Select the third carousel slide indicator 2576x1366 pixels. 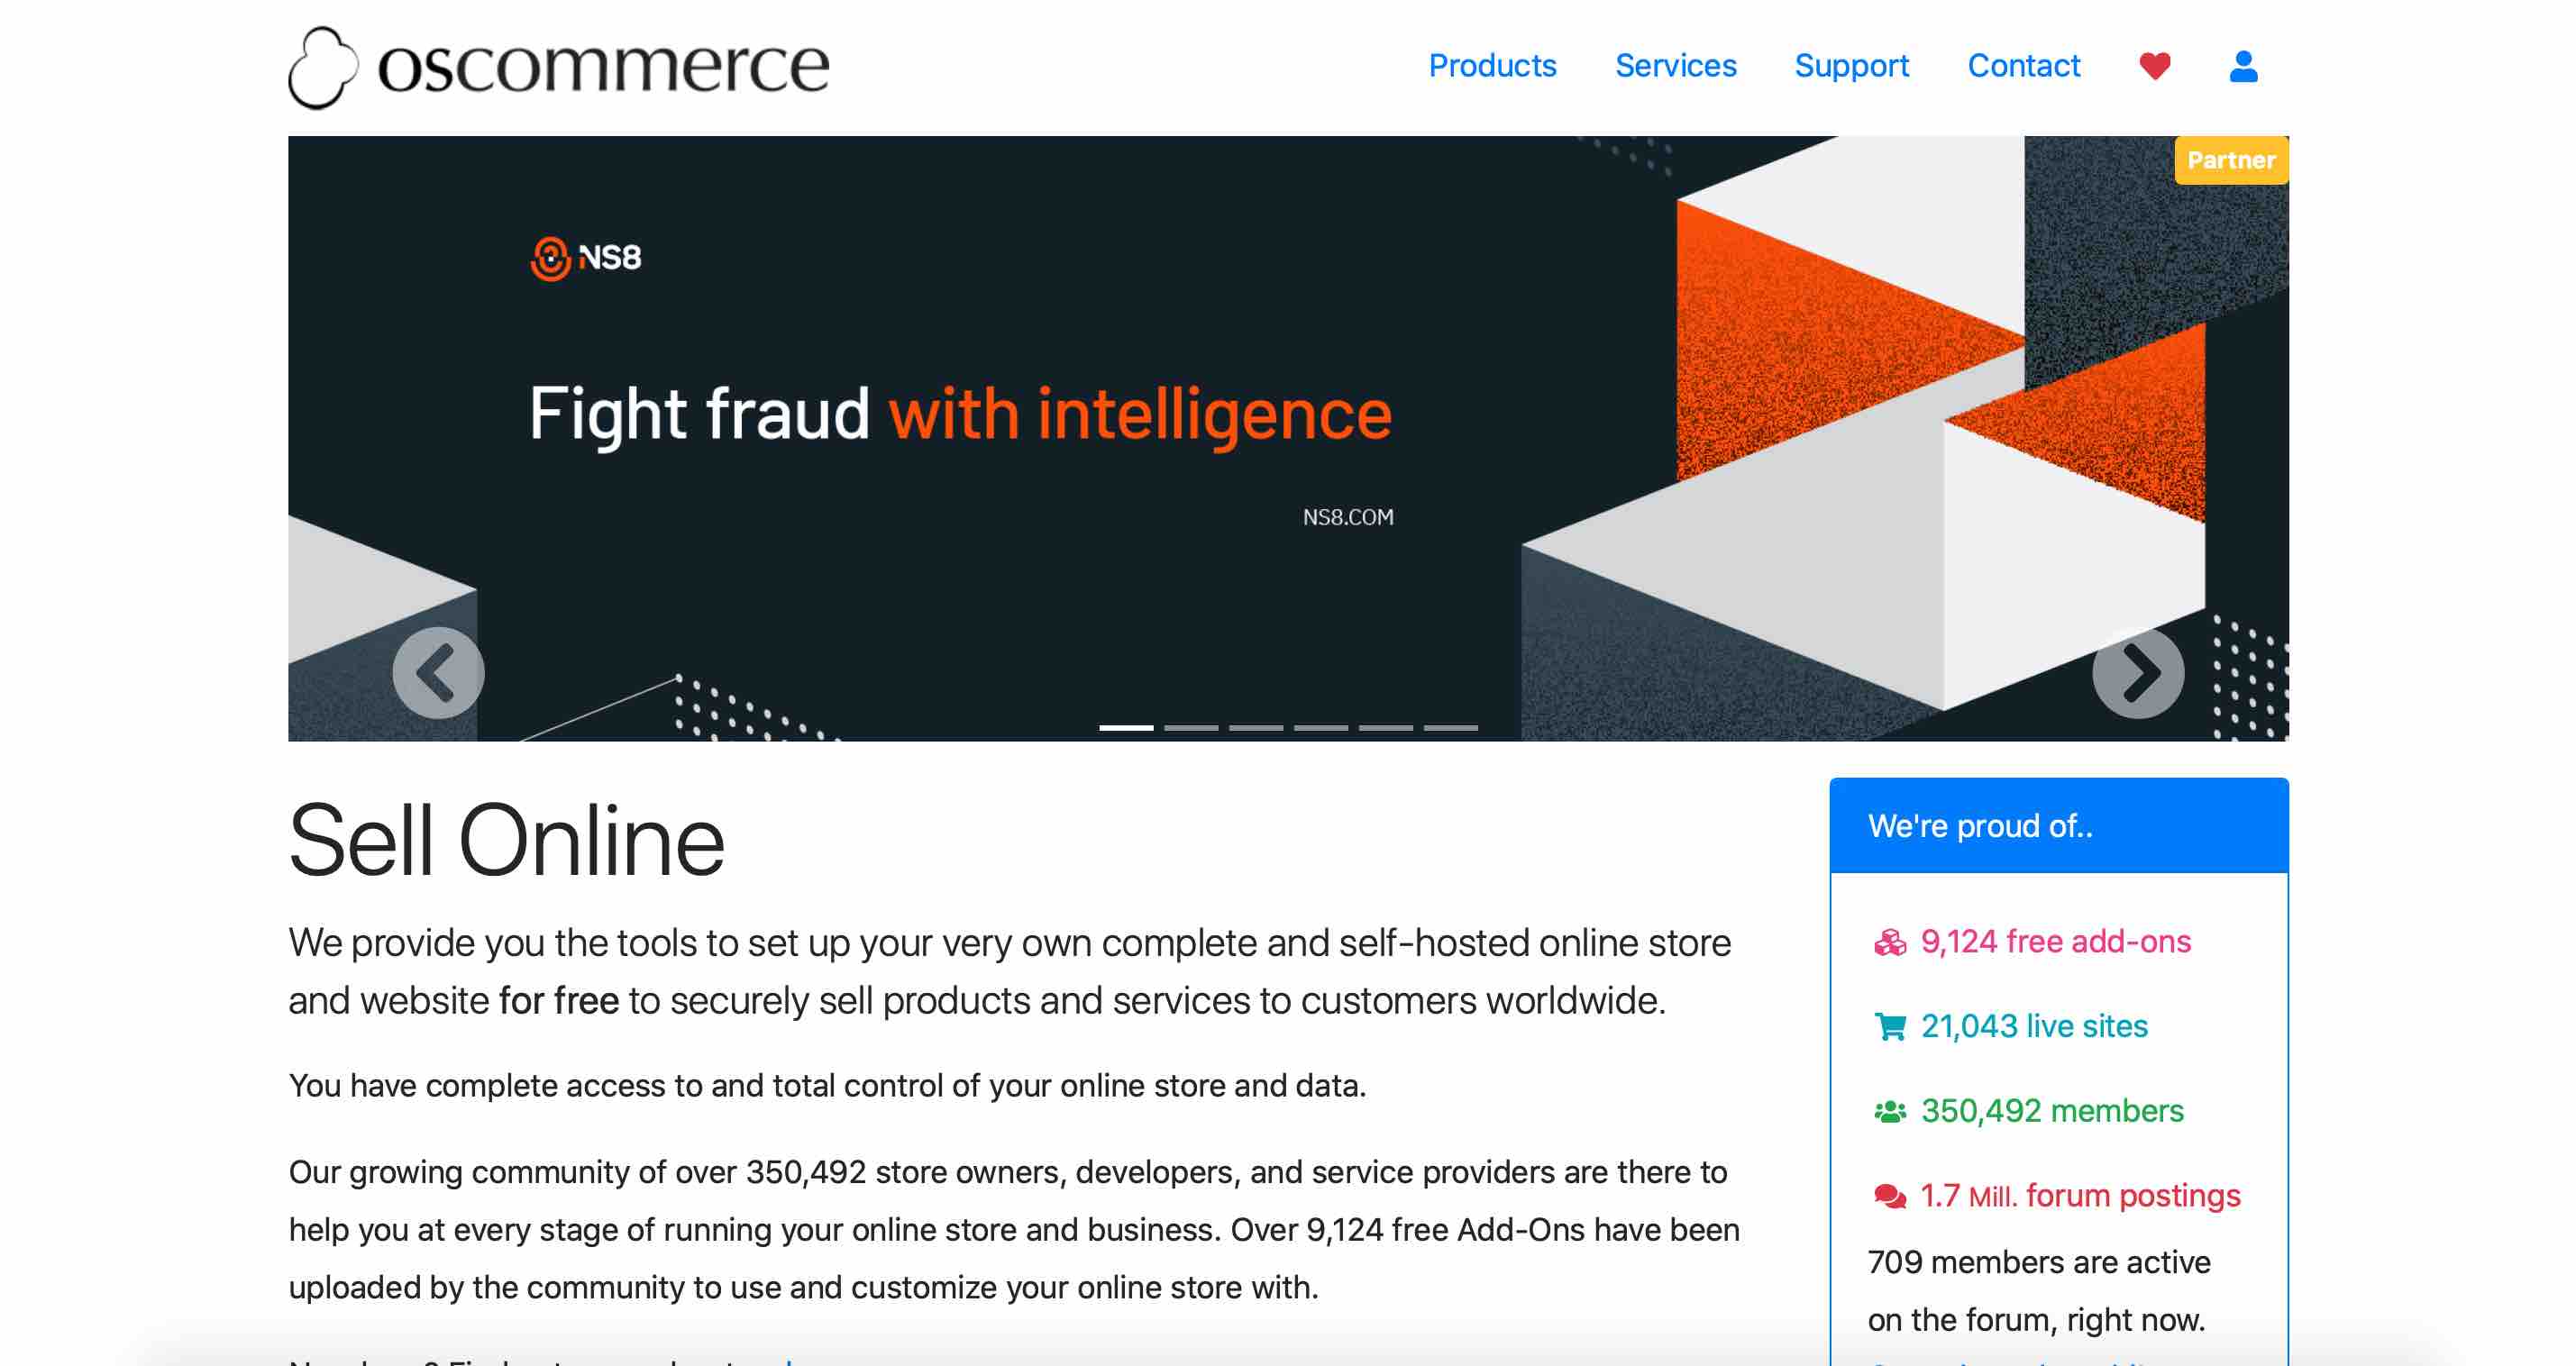coord(1256,728)
